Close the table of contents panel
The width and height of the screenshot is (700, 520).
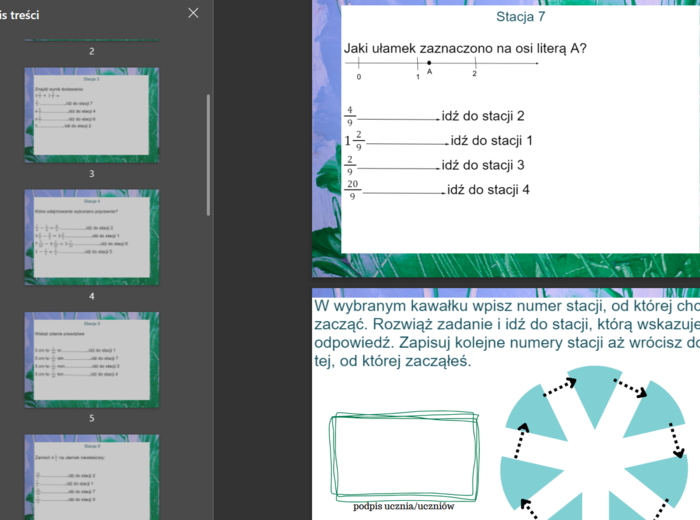click(x=193, y=13)
